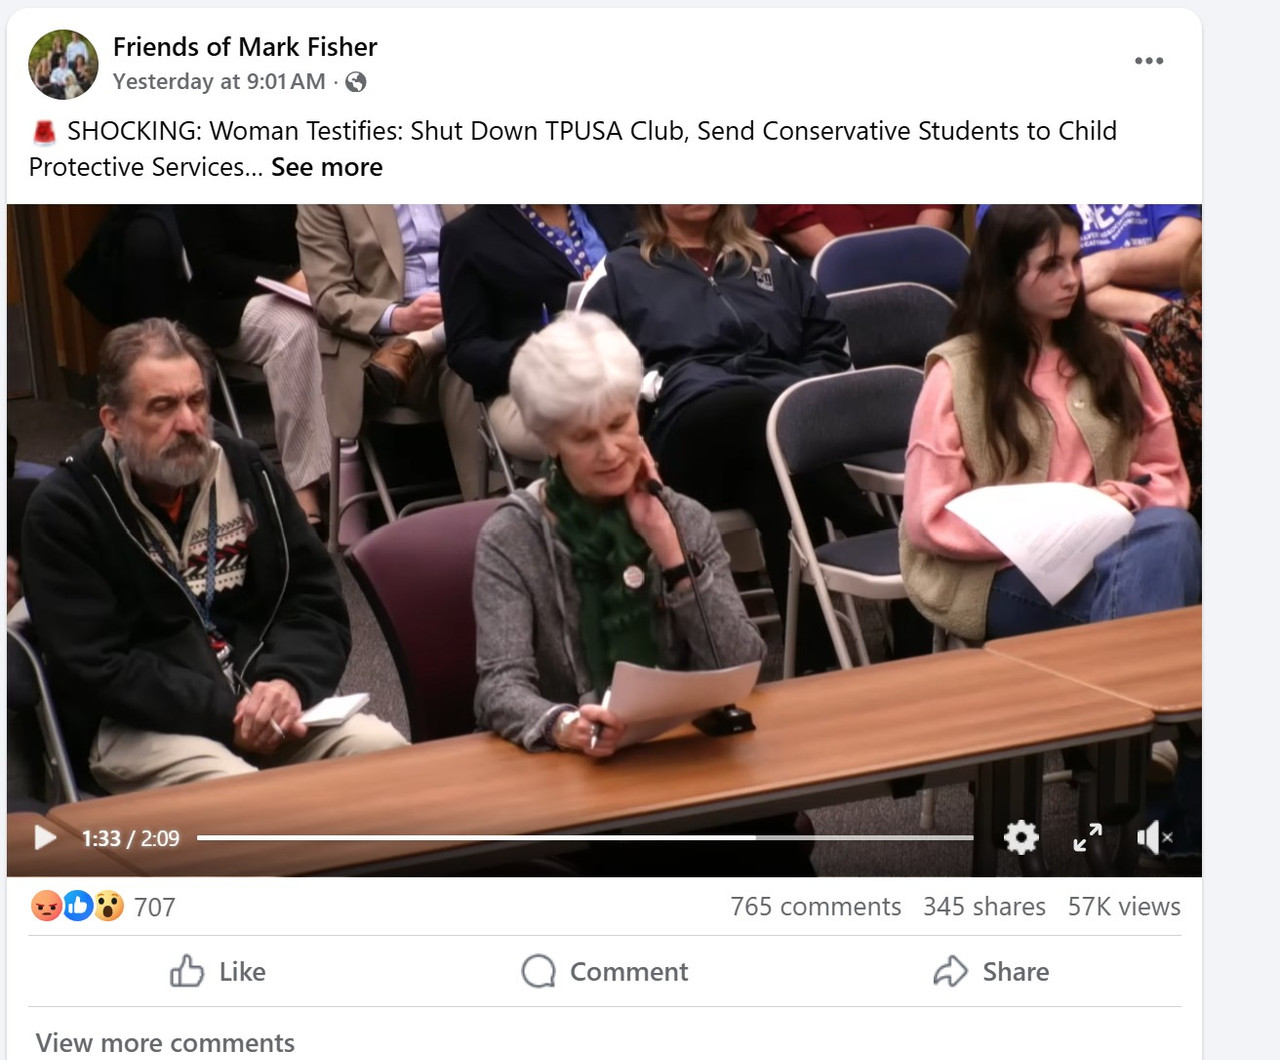Seek along the video progress bar
The image size is (1280, 1060).
[585, 837]
